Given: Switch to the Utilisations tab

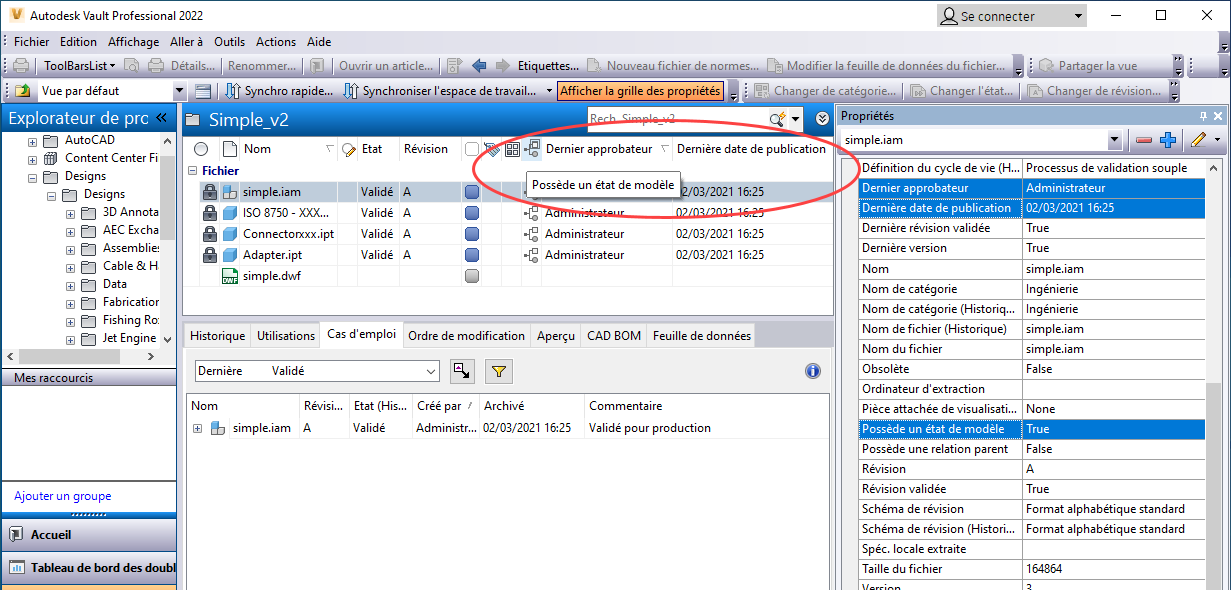Looking at the screenshot, I should pyautogui.click(x=286, y=336).
